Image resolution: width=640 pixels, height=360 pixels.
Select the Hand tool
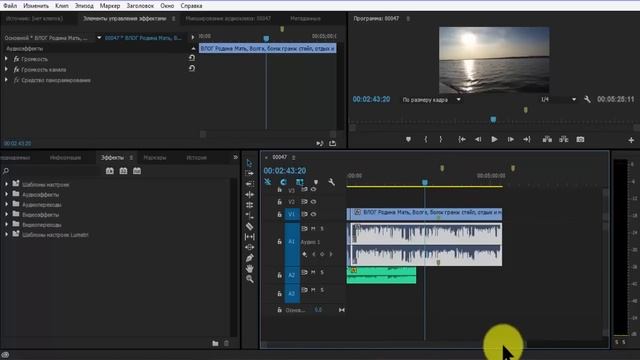tap(249, 269)
